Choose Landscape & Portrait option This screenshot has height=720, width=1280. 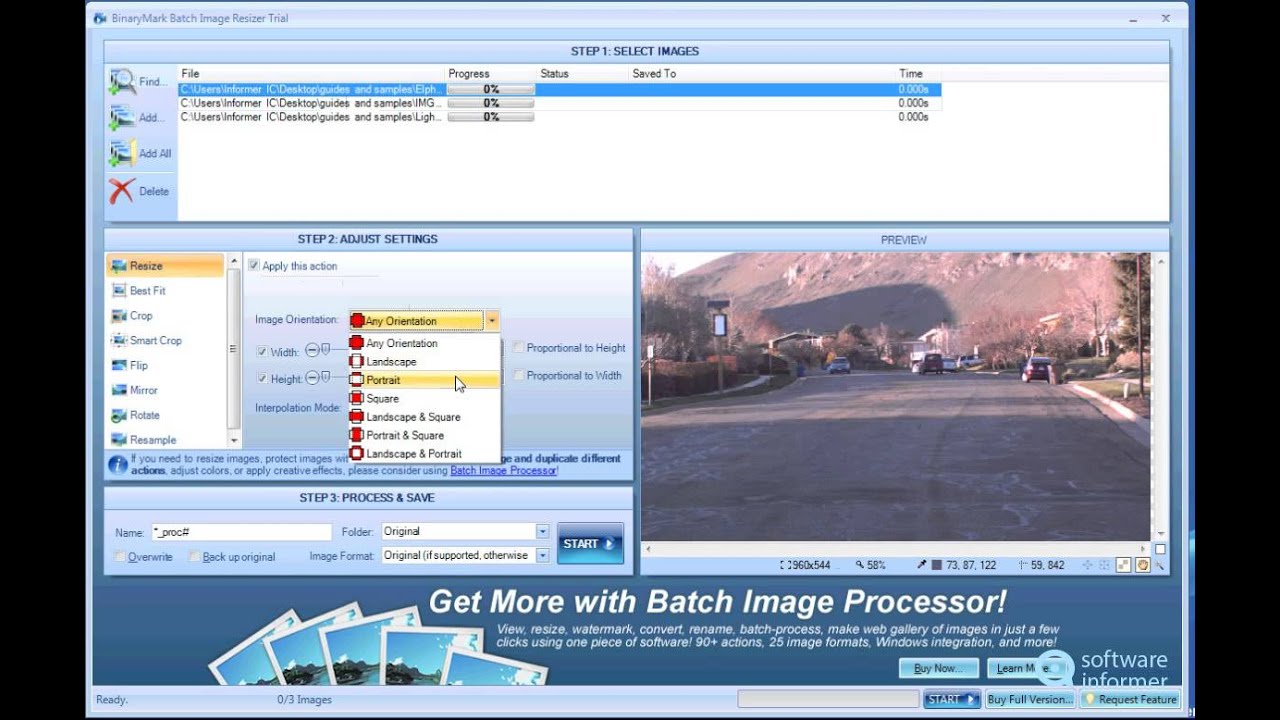click(x=424, y=453)
